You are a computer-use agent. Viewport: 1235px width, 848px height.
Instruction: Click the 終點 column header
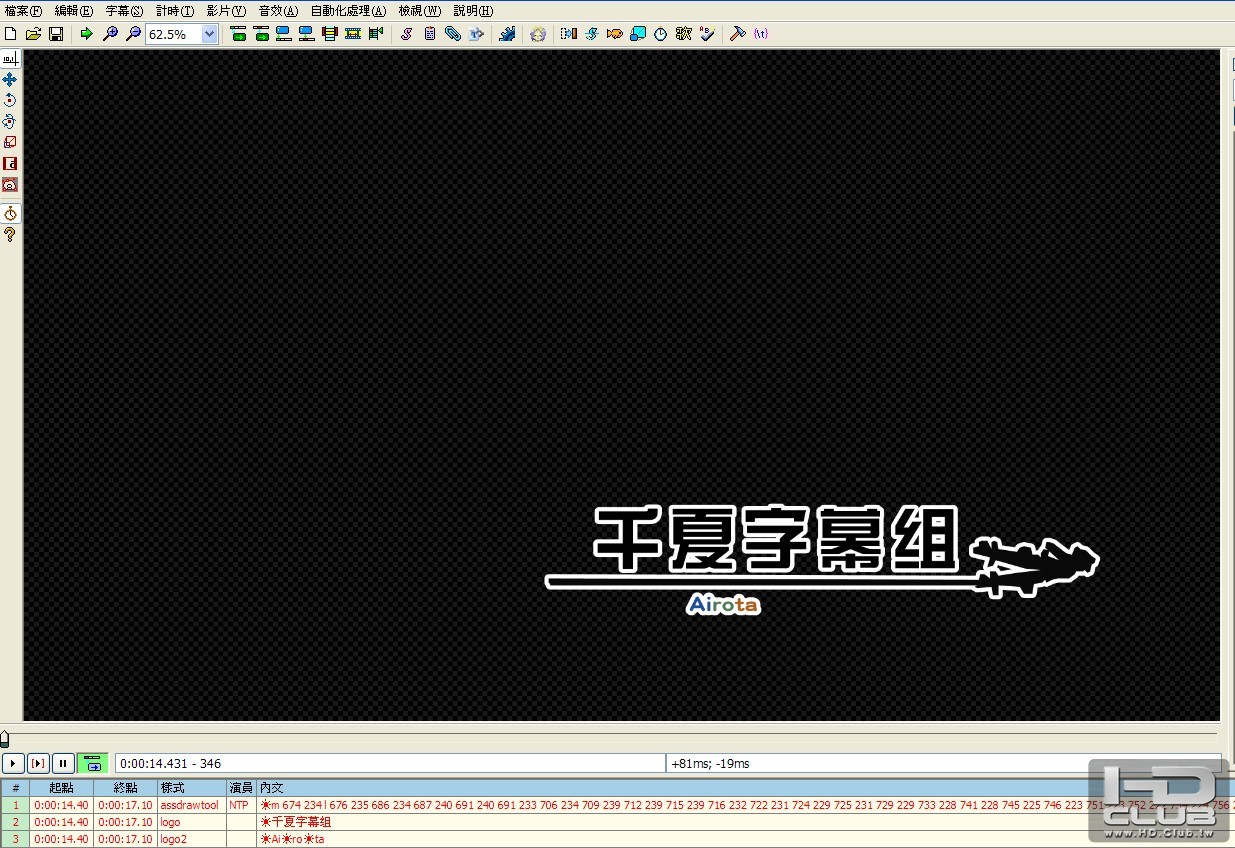(x=125, y=788)
